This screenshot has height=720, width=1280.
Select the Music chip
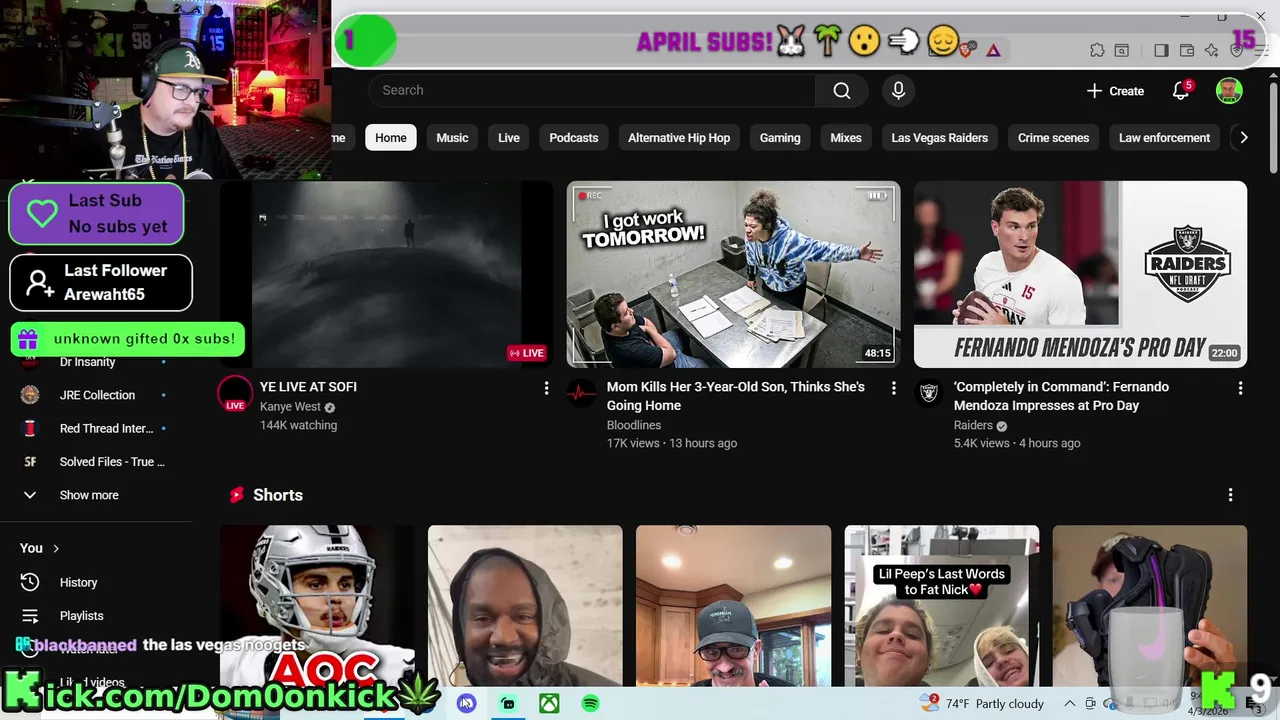point(452,138)
